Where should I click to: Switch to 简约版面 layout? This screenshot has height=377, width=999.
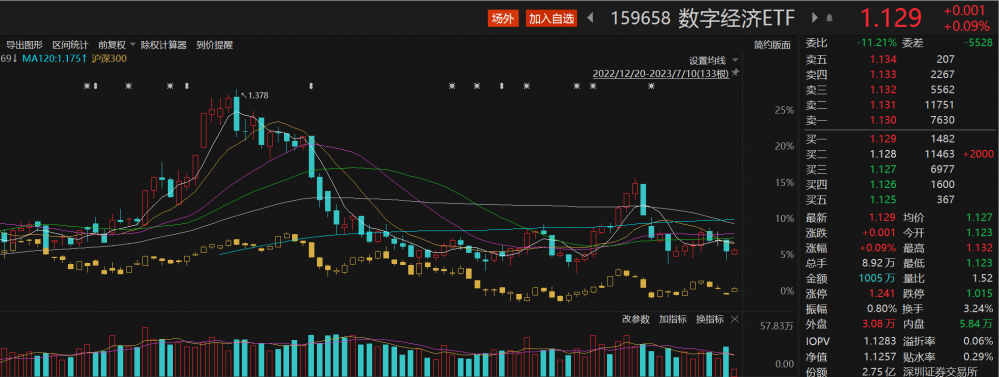click(772, 45)
